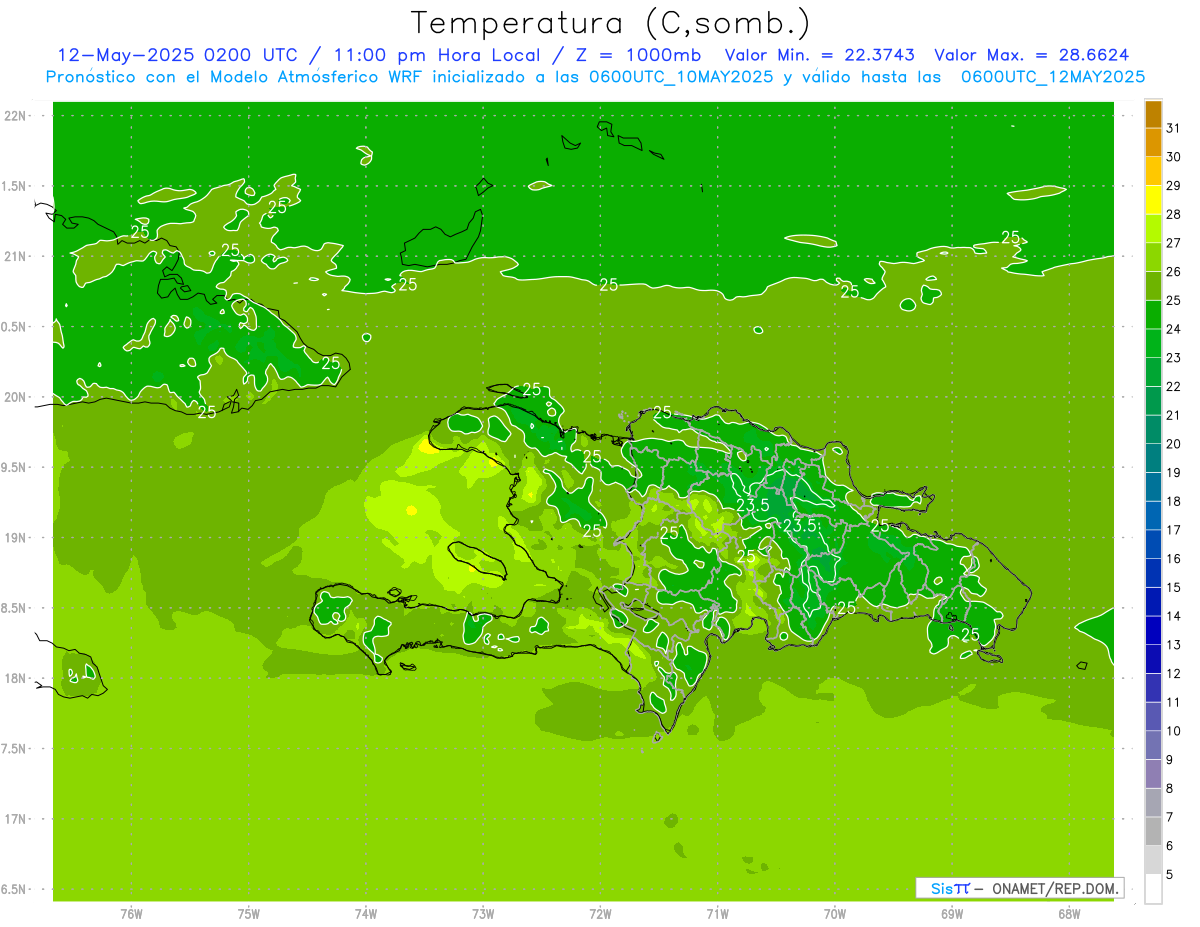This screenshot has width=1200, height=927.
Task: Click the "73W" longitude axis label
Action: click(483, 914)
